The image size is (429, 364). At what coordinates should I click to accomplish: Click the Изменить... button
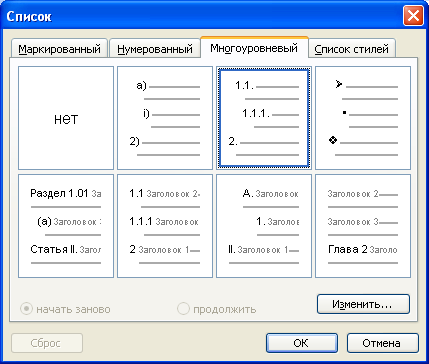coord(363,304)
